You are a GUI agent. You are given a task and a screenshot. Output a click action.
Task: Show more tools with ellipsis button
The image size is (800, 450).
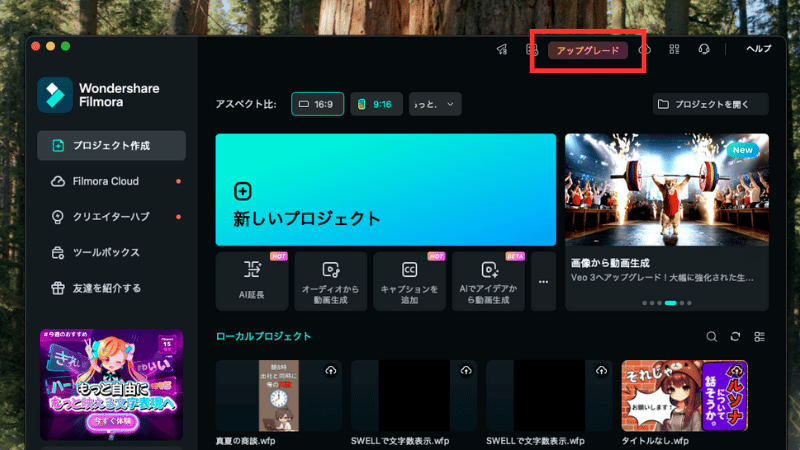(x=543, y=281)
